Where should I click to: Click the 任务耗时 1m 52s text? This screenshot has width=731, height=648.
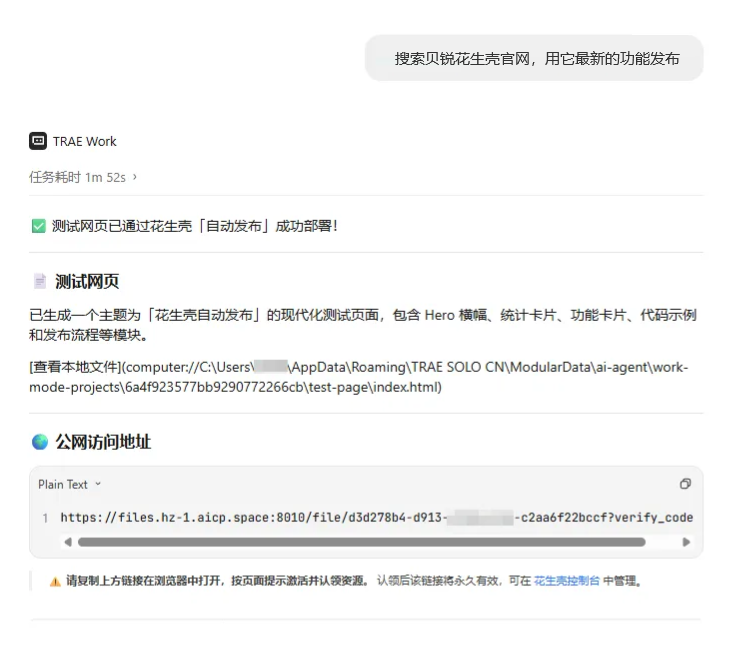[x=77, y=177]
